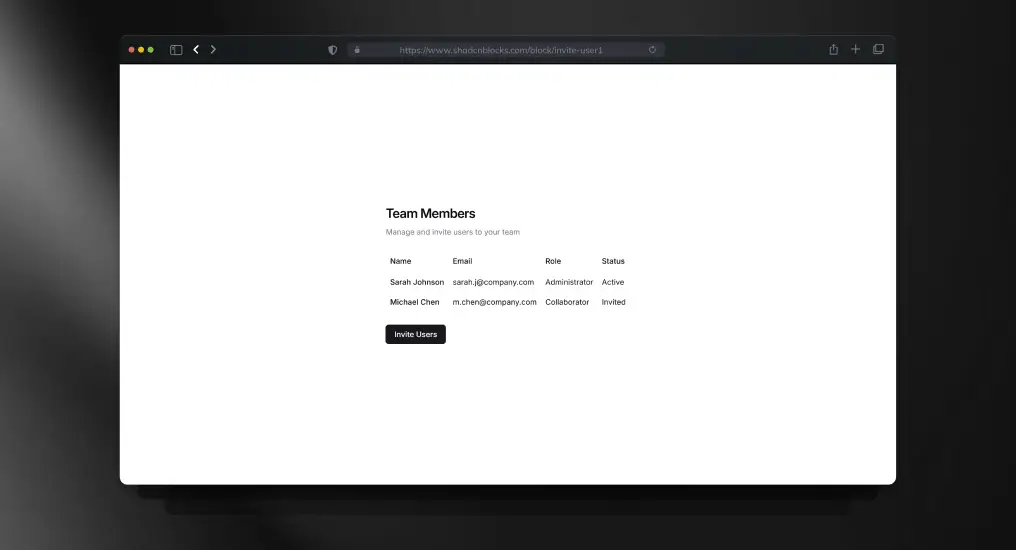Open a new tab with plus icon
The height and width of the screenshot is (550, 1016).
click(855, 49)
